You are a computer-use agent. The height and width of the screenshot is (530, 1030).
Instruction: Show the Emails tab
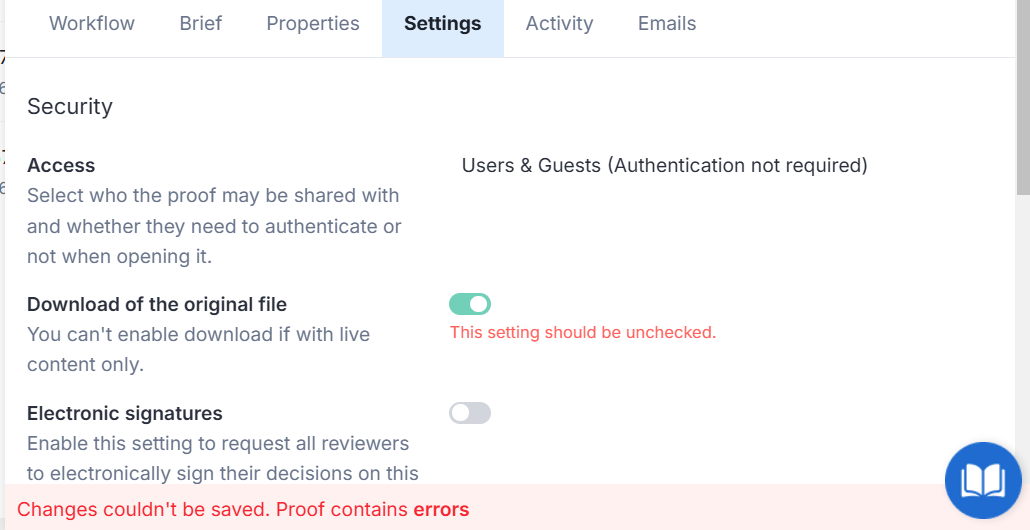coord(667,24)
